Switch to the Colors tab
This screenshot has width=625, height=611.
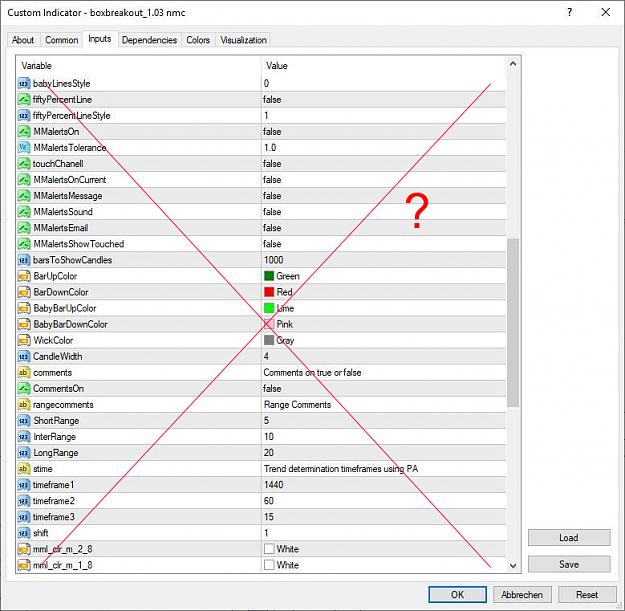pyautogui.click(x=198, y=40)
